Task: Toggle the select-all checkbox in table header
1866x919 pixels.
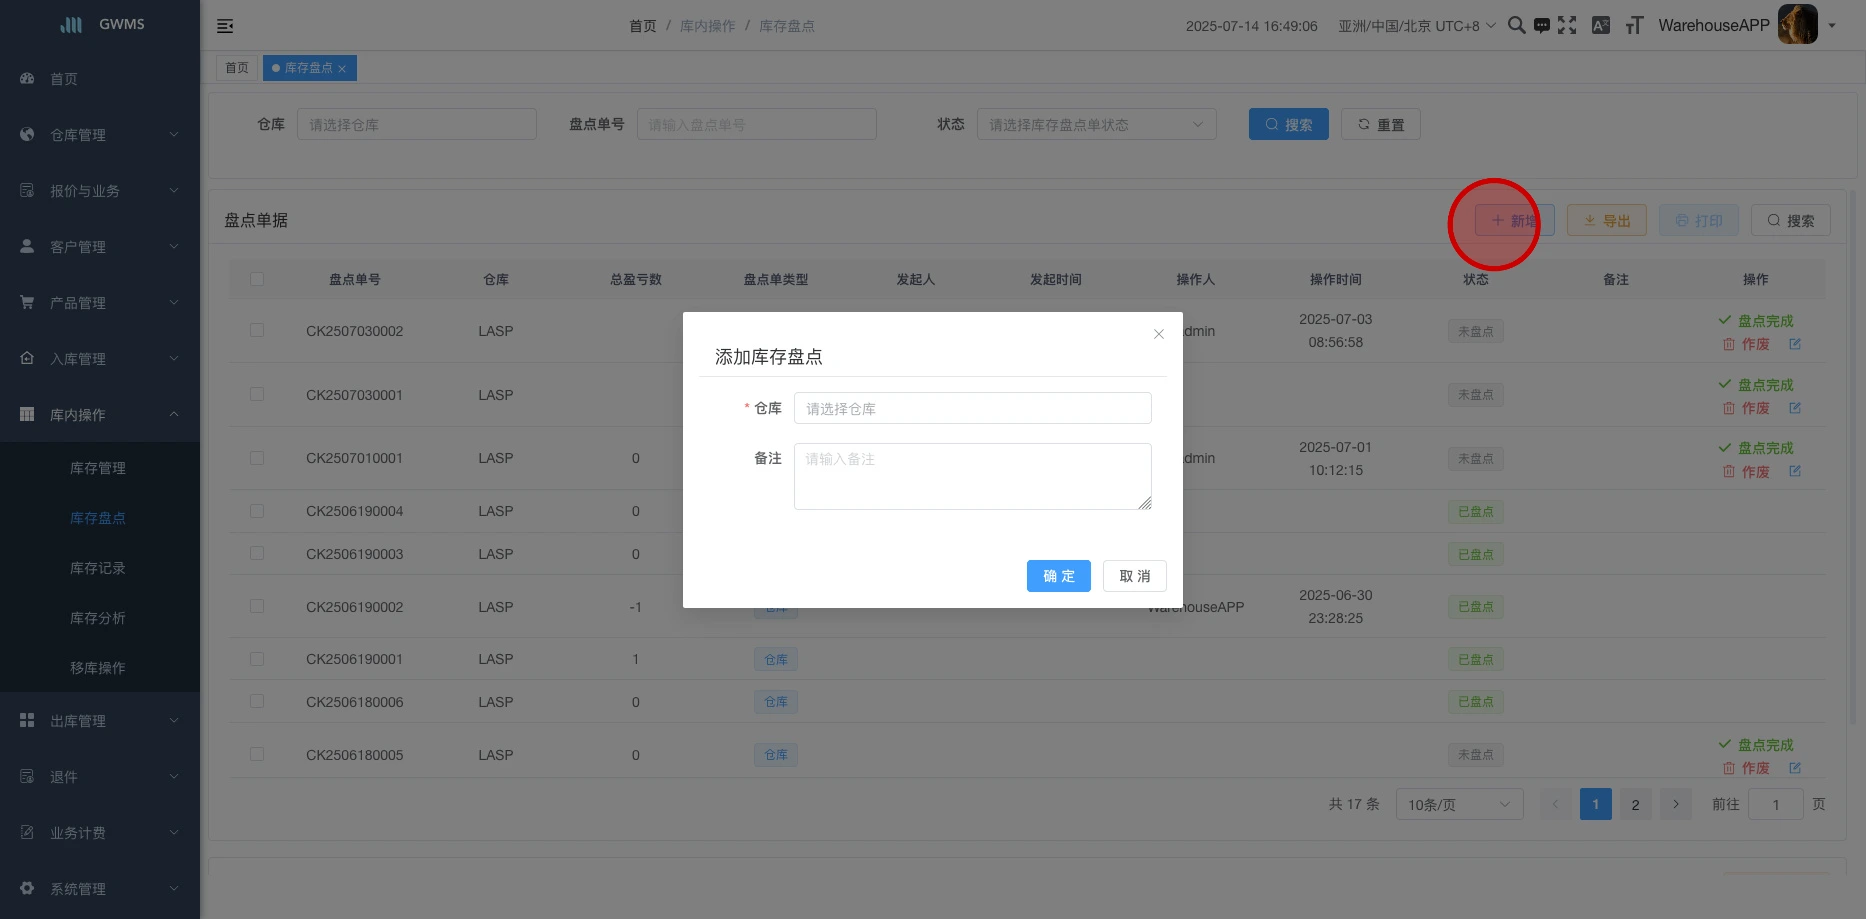Action: (257, 279)
